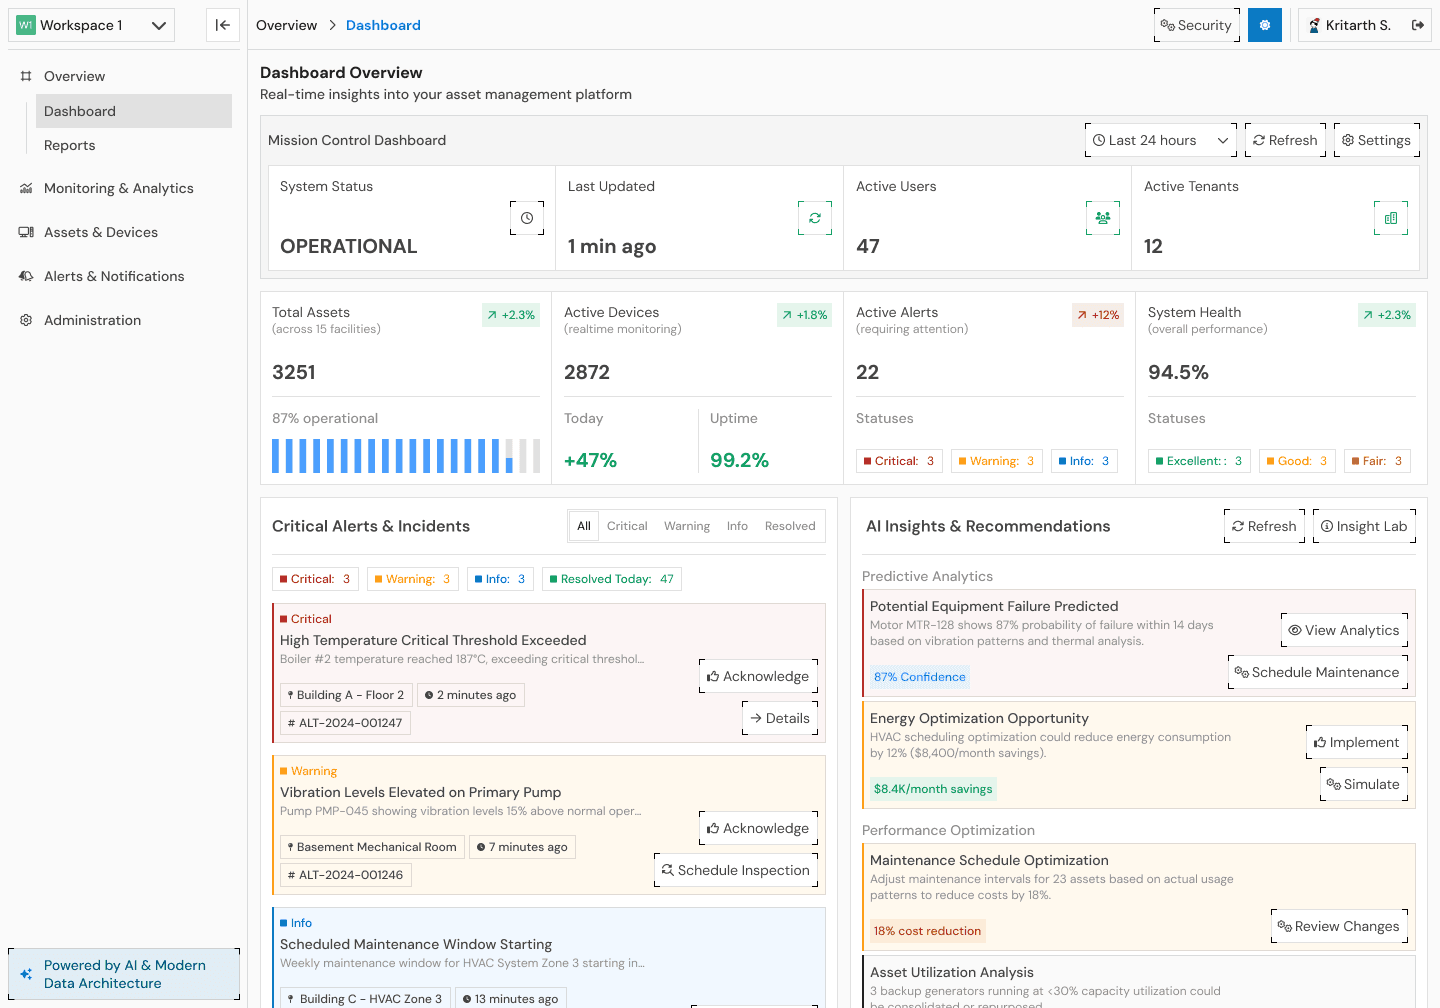Click the Monitoring & Analytics chart icon

point(26,188)
